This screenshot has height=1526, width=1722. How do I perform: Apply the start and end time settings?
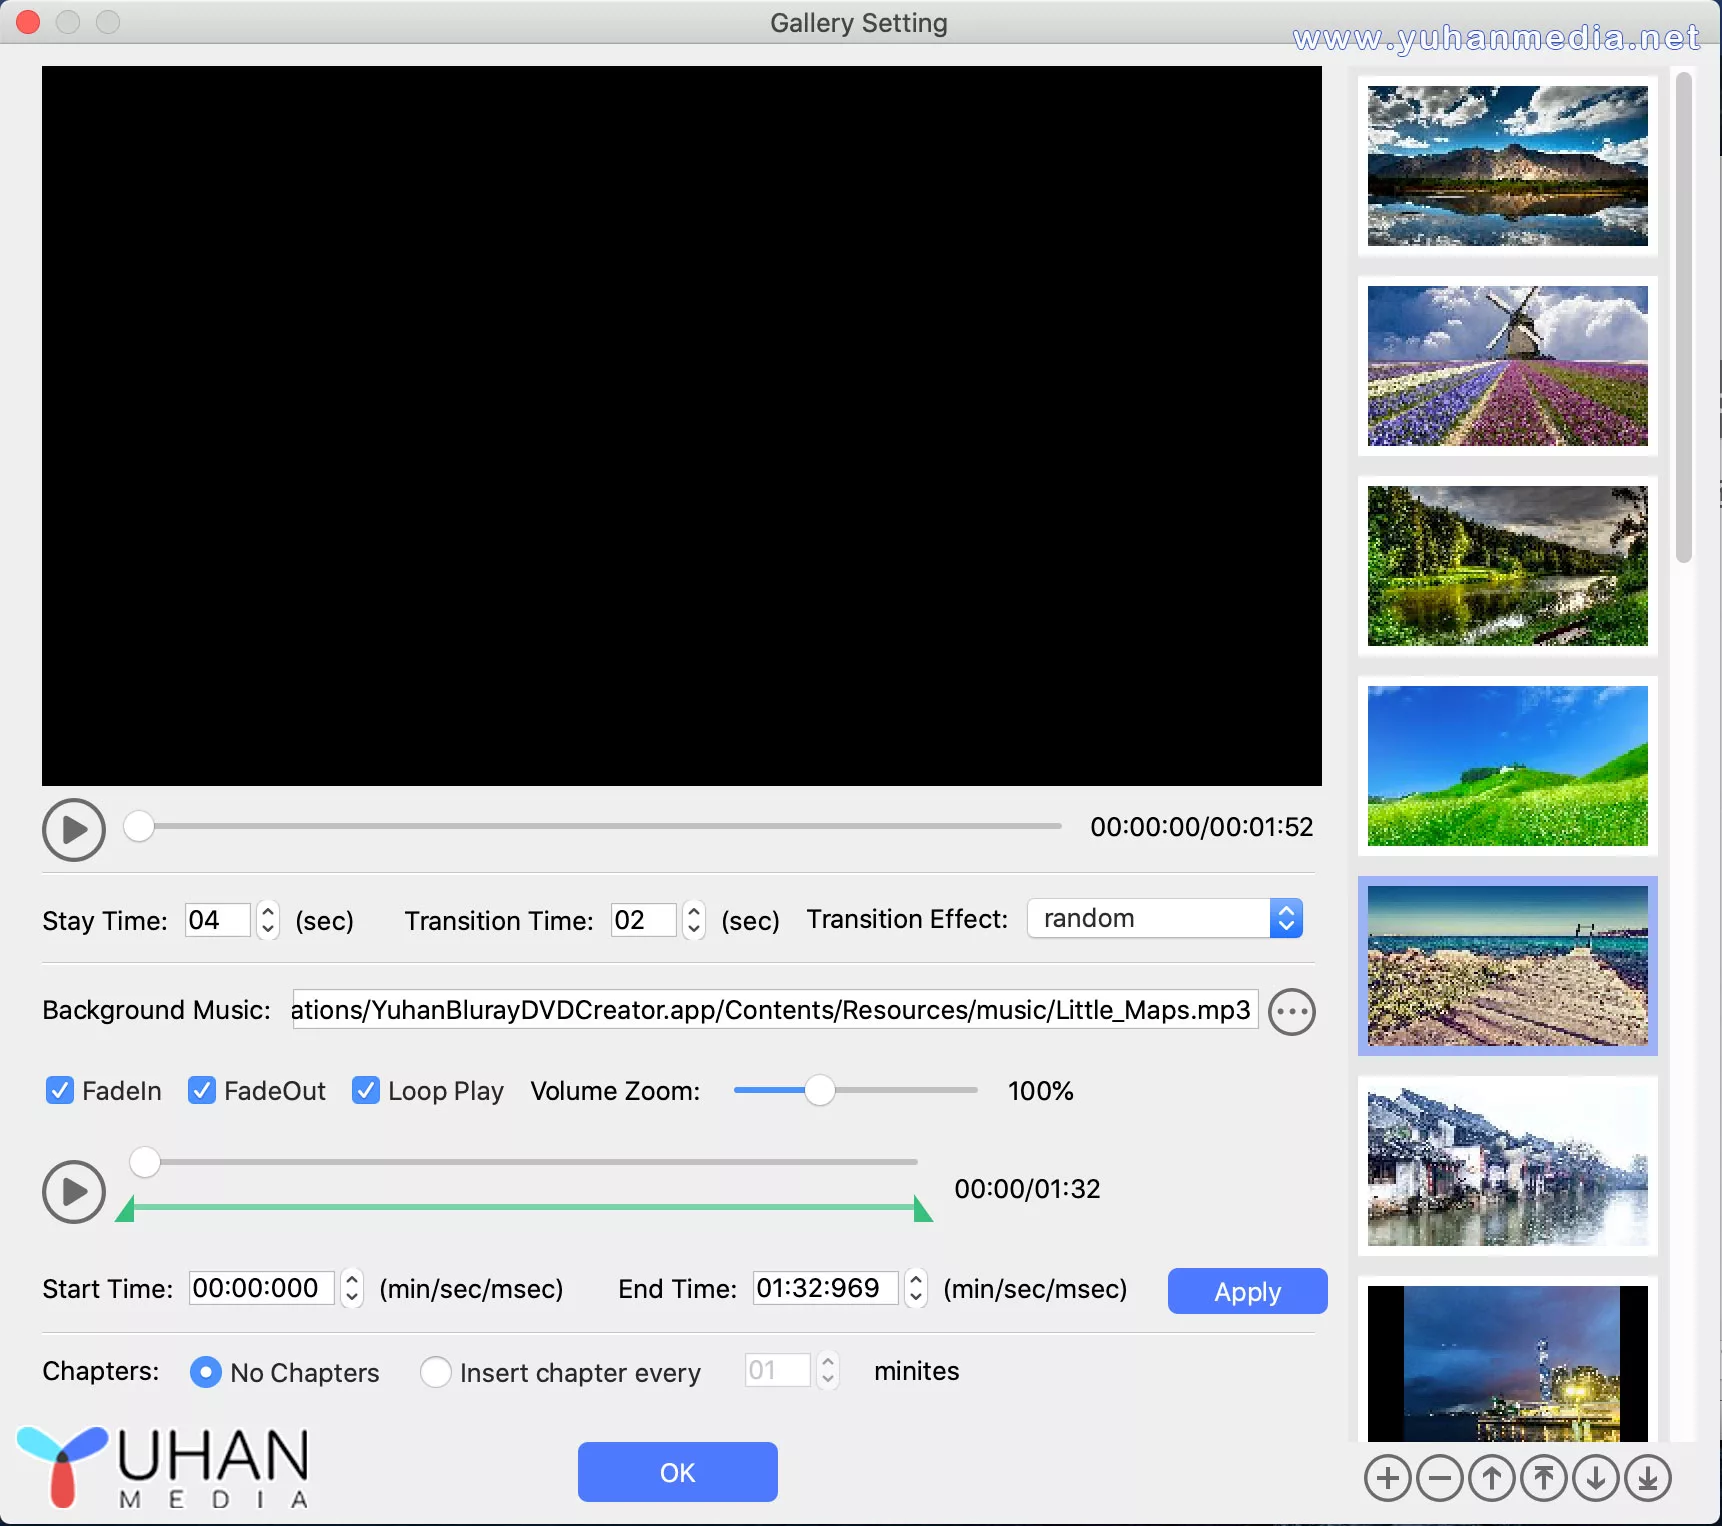coord(1246,1291)
